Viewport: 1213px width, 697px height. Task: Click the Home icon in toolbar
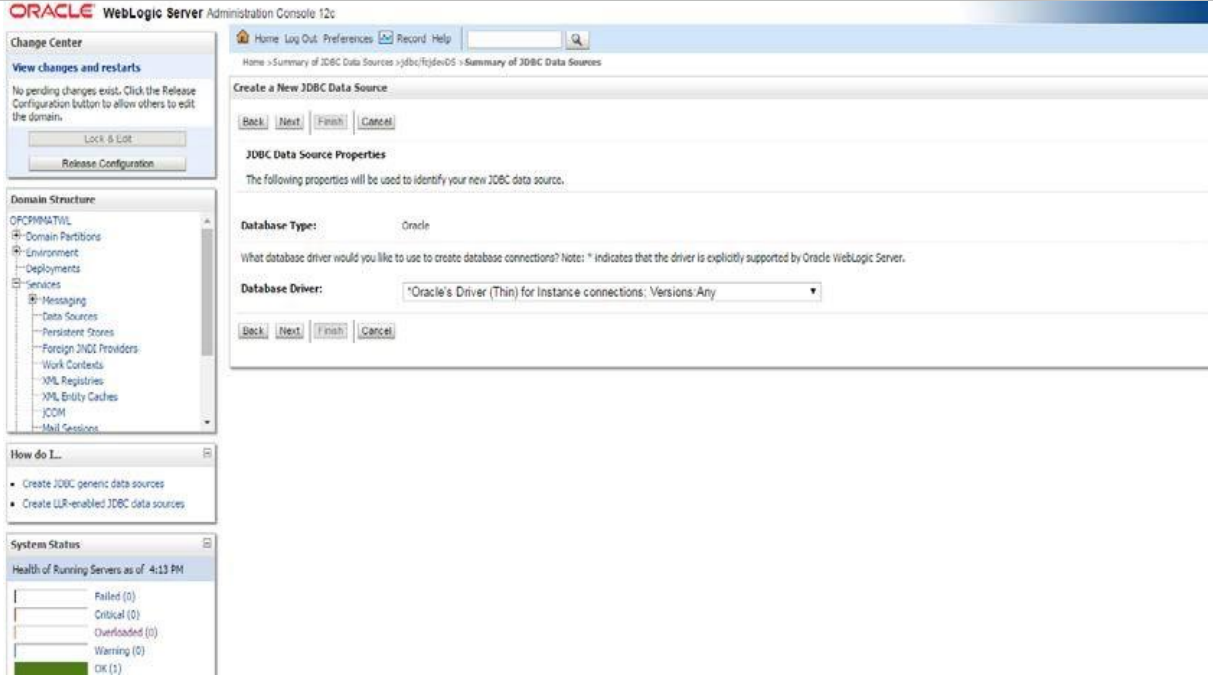(242, 39)
